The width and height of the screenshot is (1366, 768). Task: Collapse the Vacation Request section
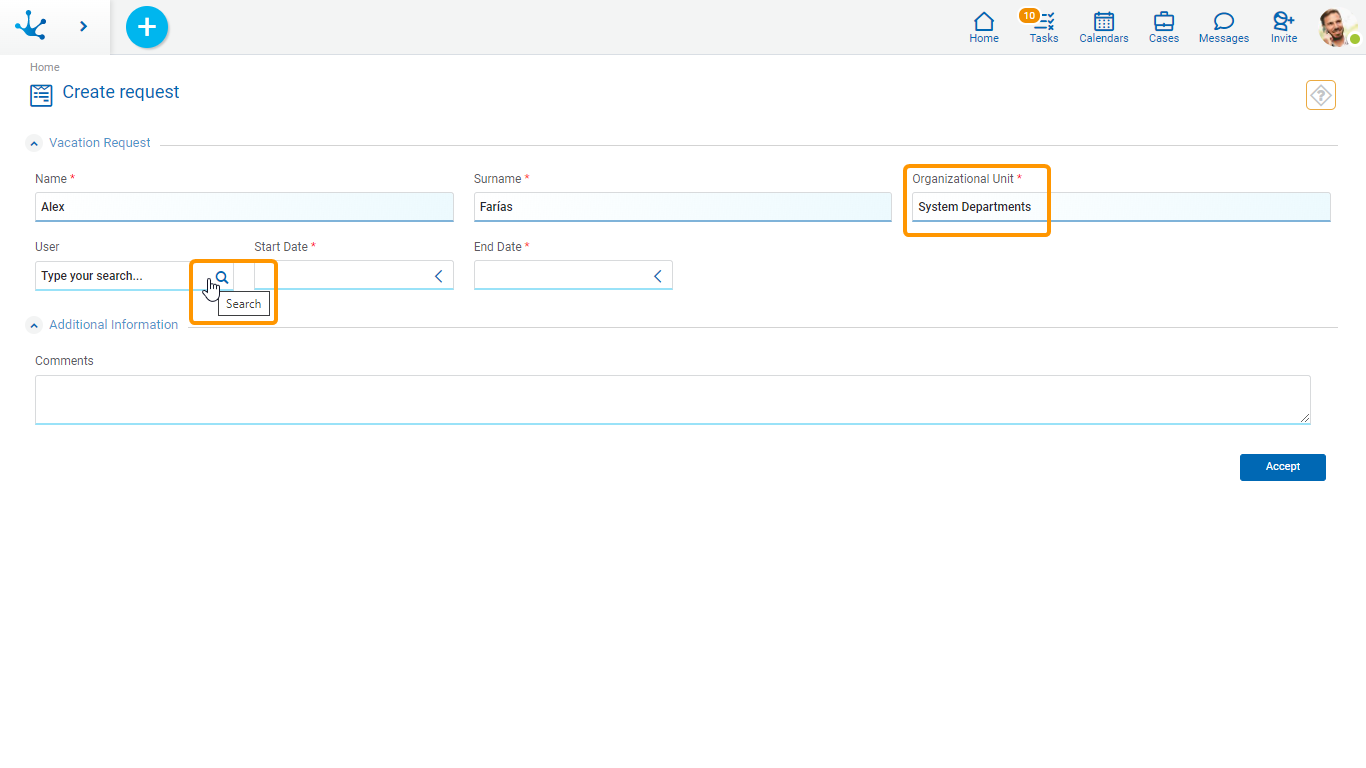click(35, 144)
